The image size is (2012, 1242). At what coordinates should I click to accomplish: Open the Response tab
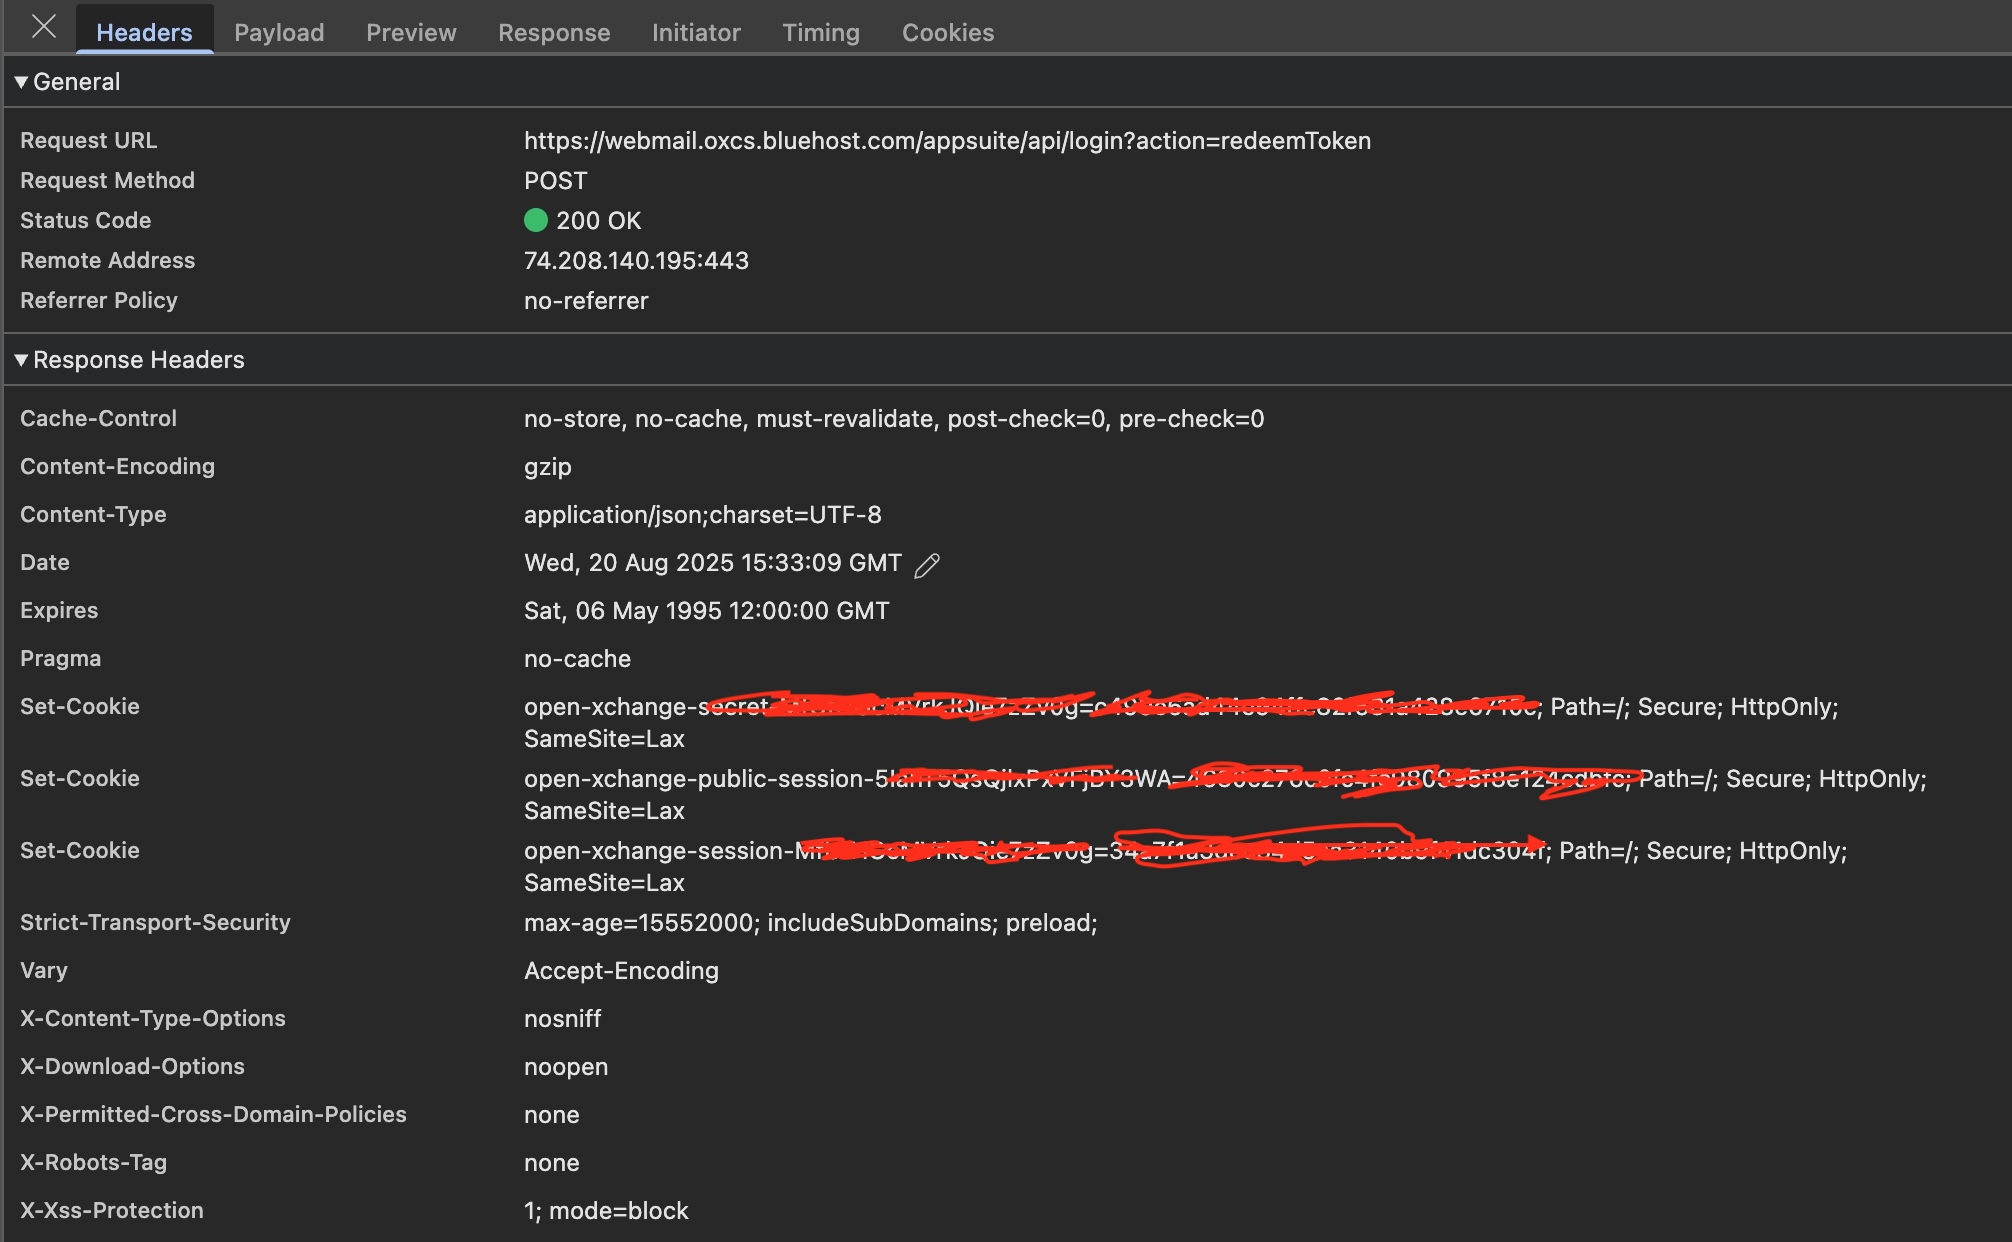(x=553, y=31)
